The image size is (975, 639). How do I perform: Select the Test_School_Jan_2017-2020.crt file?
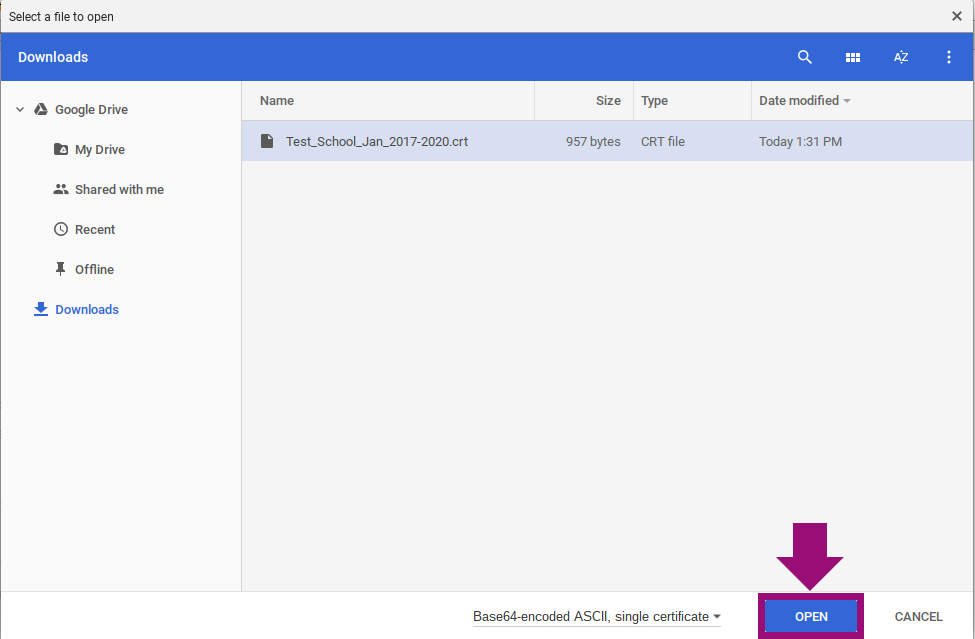pos(377,141)
